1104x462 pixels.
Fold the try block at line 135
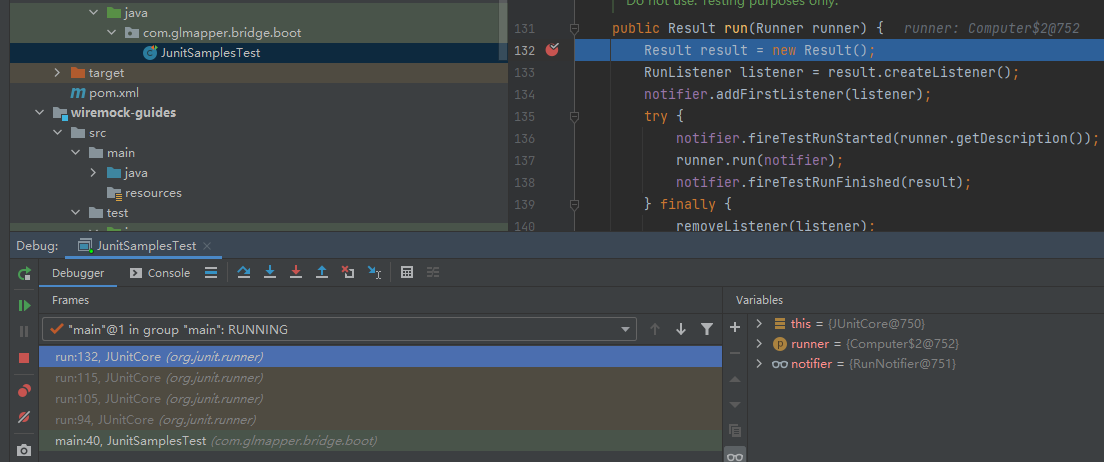tap(575, 116)
